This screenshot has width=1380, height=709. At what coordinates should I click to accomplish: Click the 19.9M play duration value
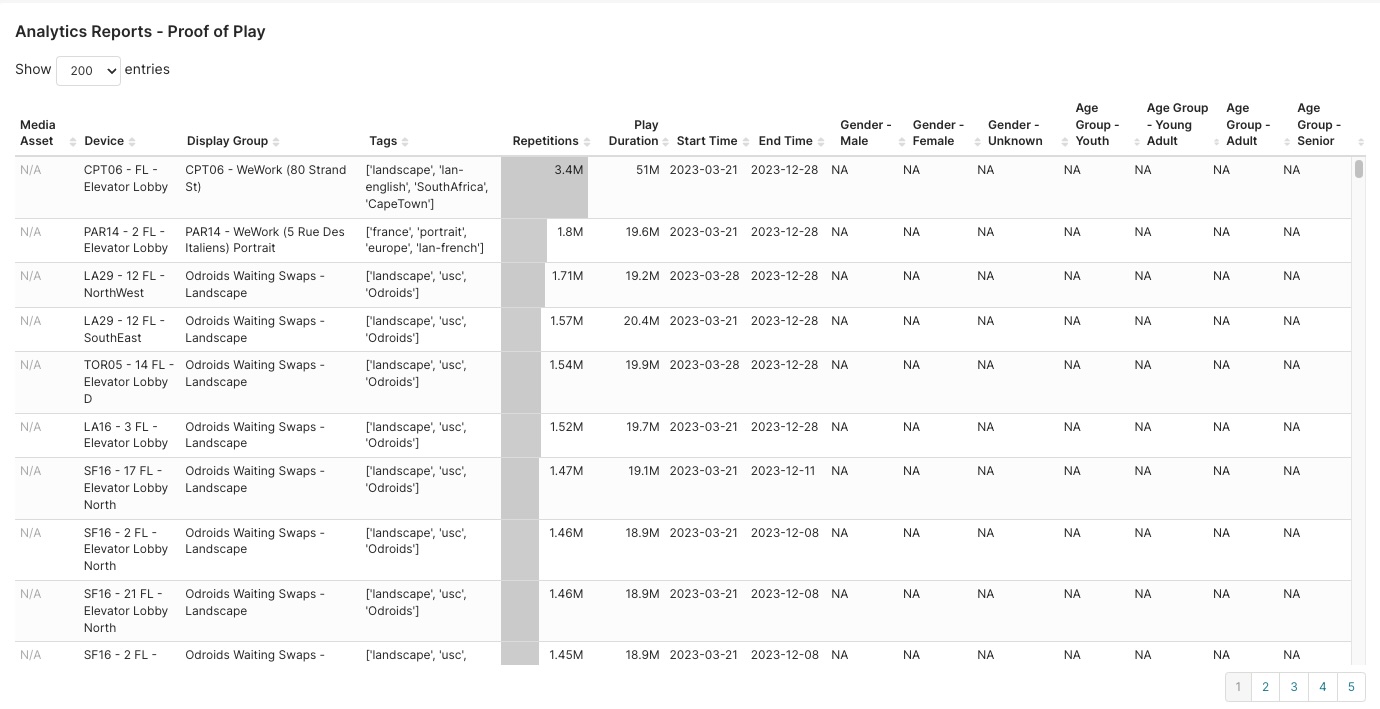pos(643,365)
